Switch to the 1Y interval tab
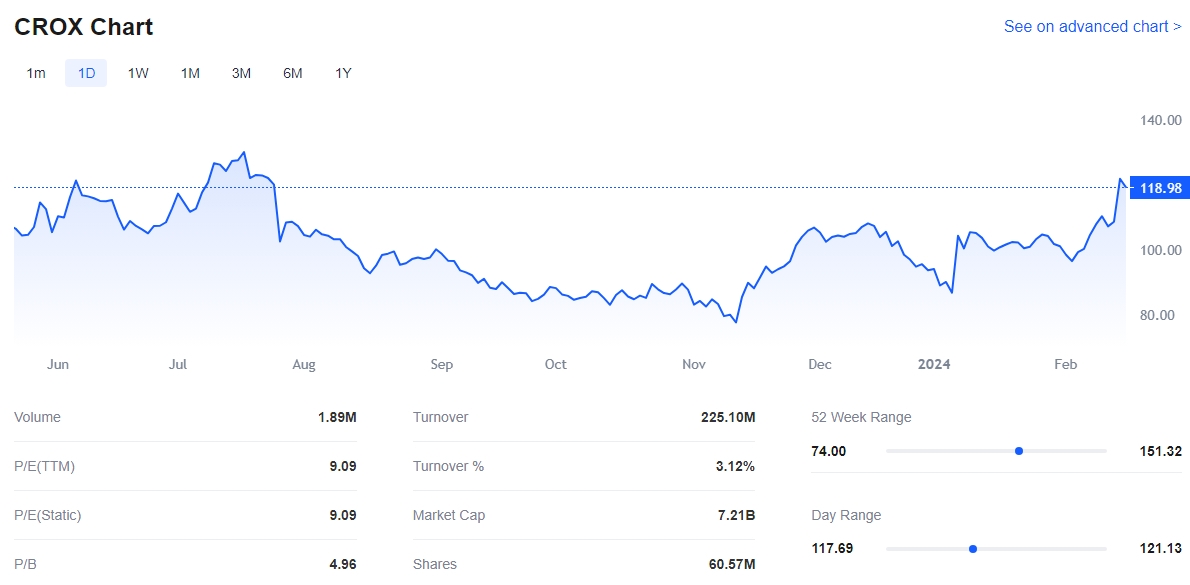The height and width of the screenshot is (585, 1190). pos(343,73)
